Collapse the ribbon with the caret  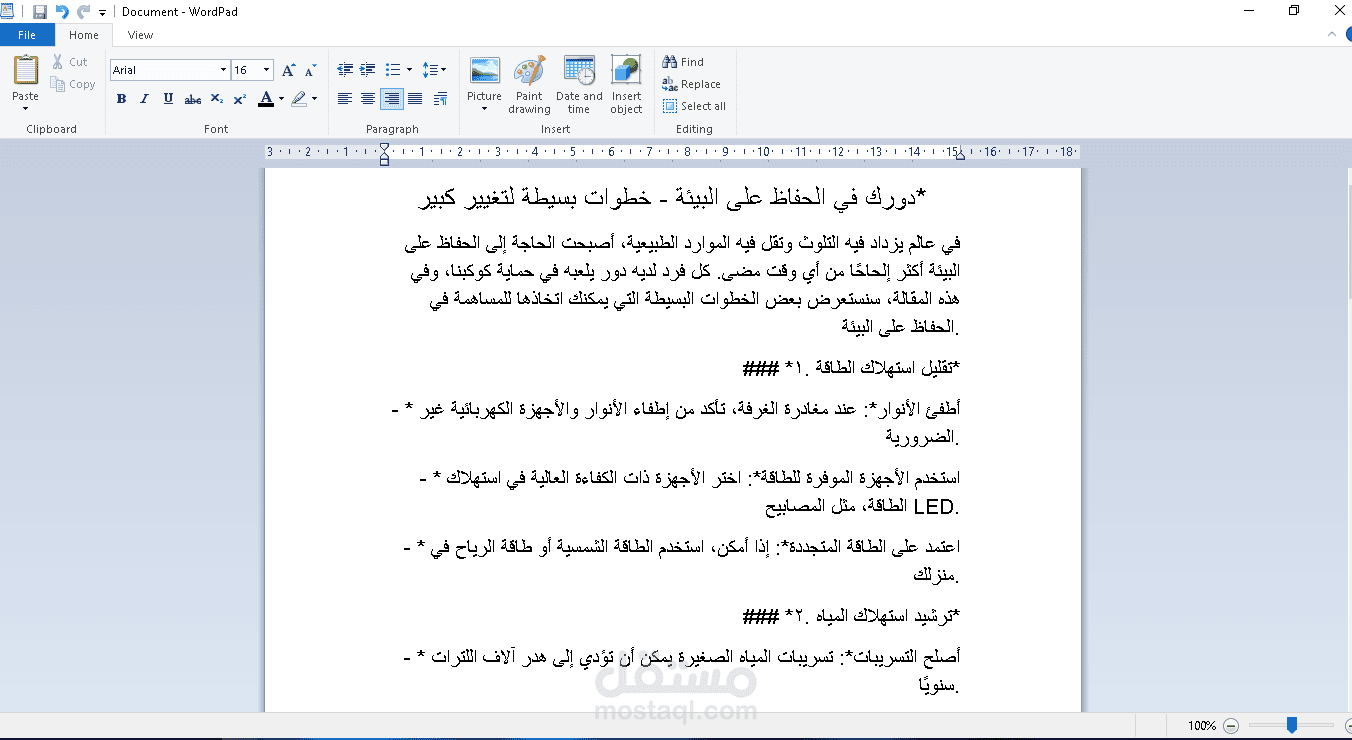[1330, 35]
